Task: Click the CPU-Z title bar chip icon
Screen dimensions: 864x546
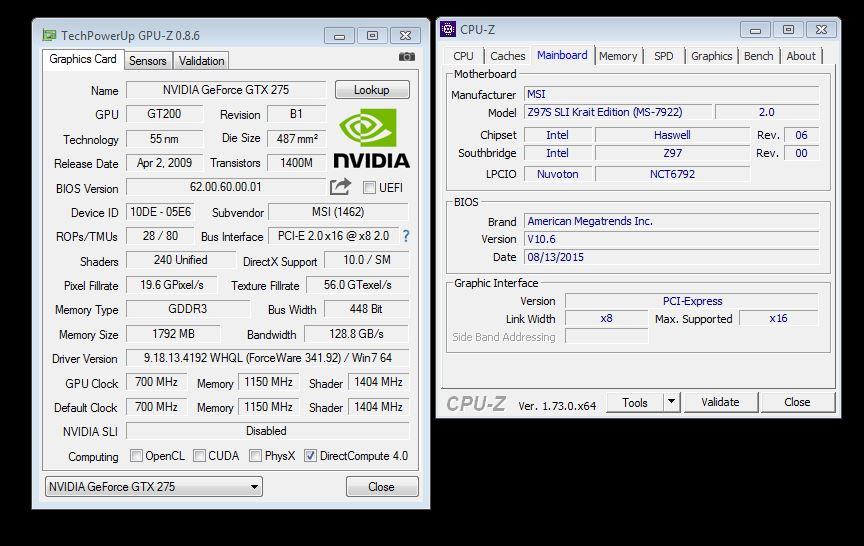Action: (x=448, y=29)
